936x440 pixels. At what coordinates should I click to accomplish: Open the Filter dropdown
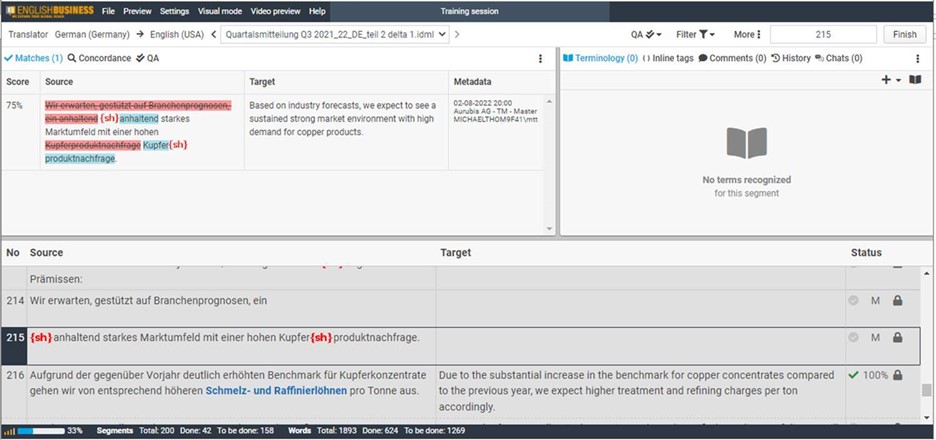(695, 34)
